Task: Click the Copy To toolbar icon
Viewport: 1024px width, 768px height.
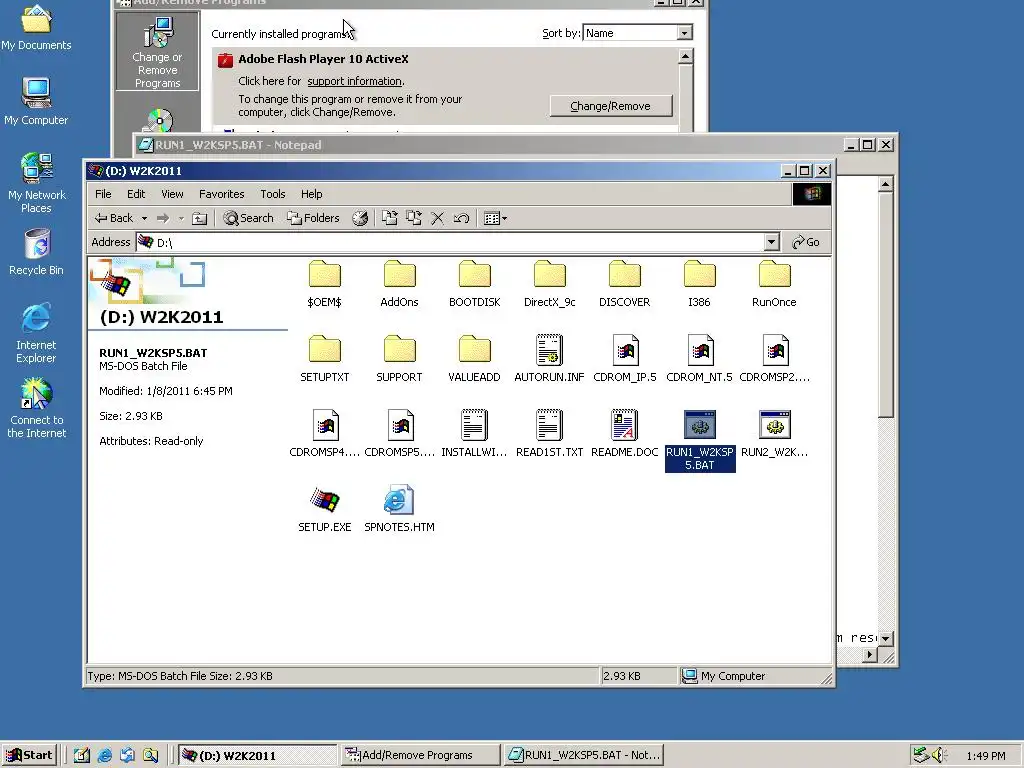Action: 413,219
